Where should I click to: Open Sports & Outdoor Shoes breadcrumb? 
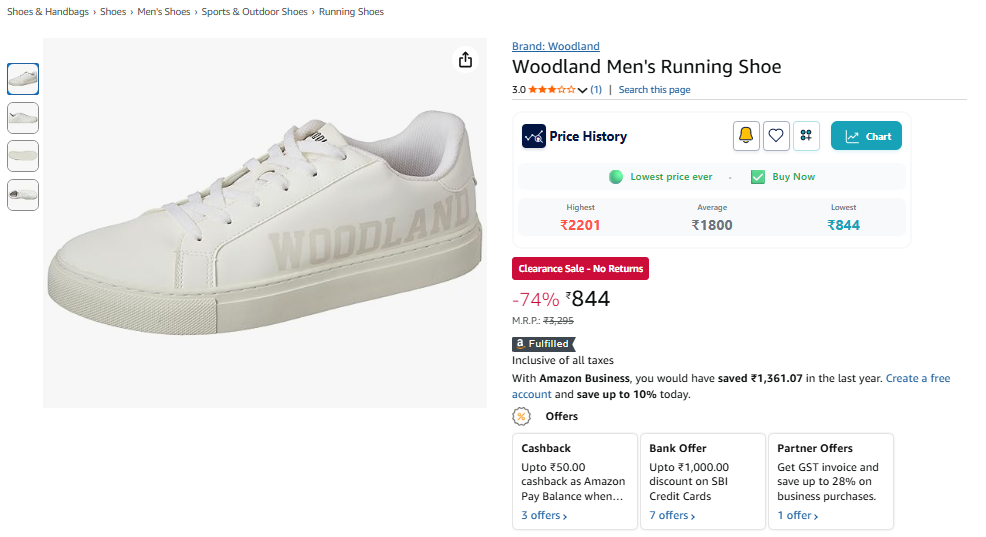coord(254,12)
